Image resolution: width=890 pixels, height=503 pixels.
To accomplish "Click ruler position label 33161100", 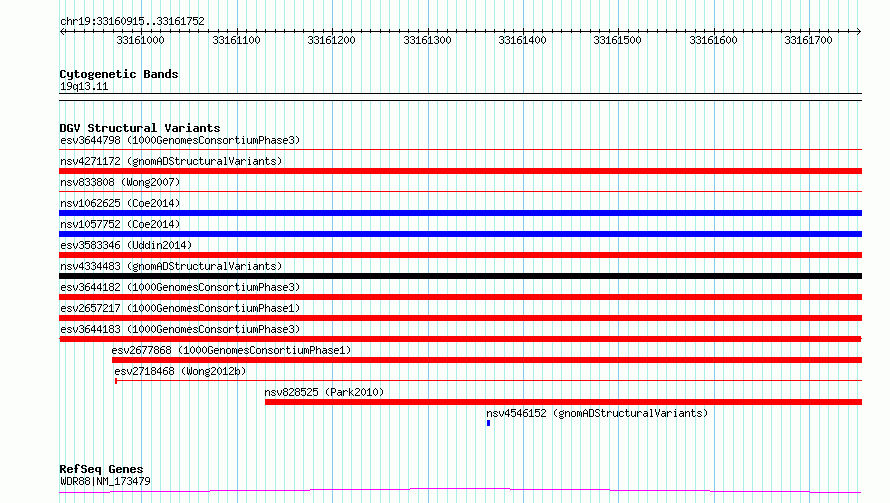I will click(236, 40).
